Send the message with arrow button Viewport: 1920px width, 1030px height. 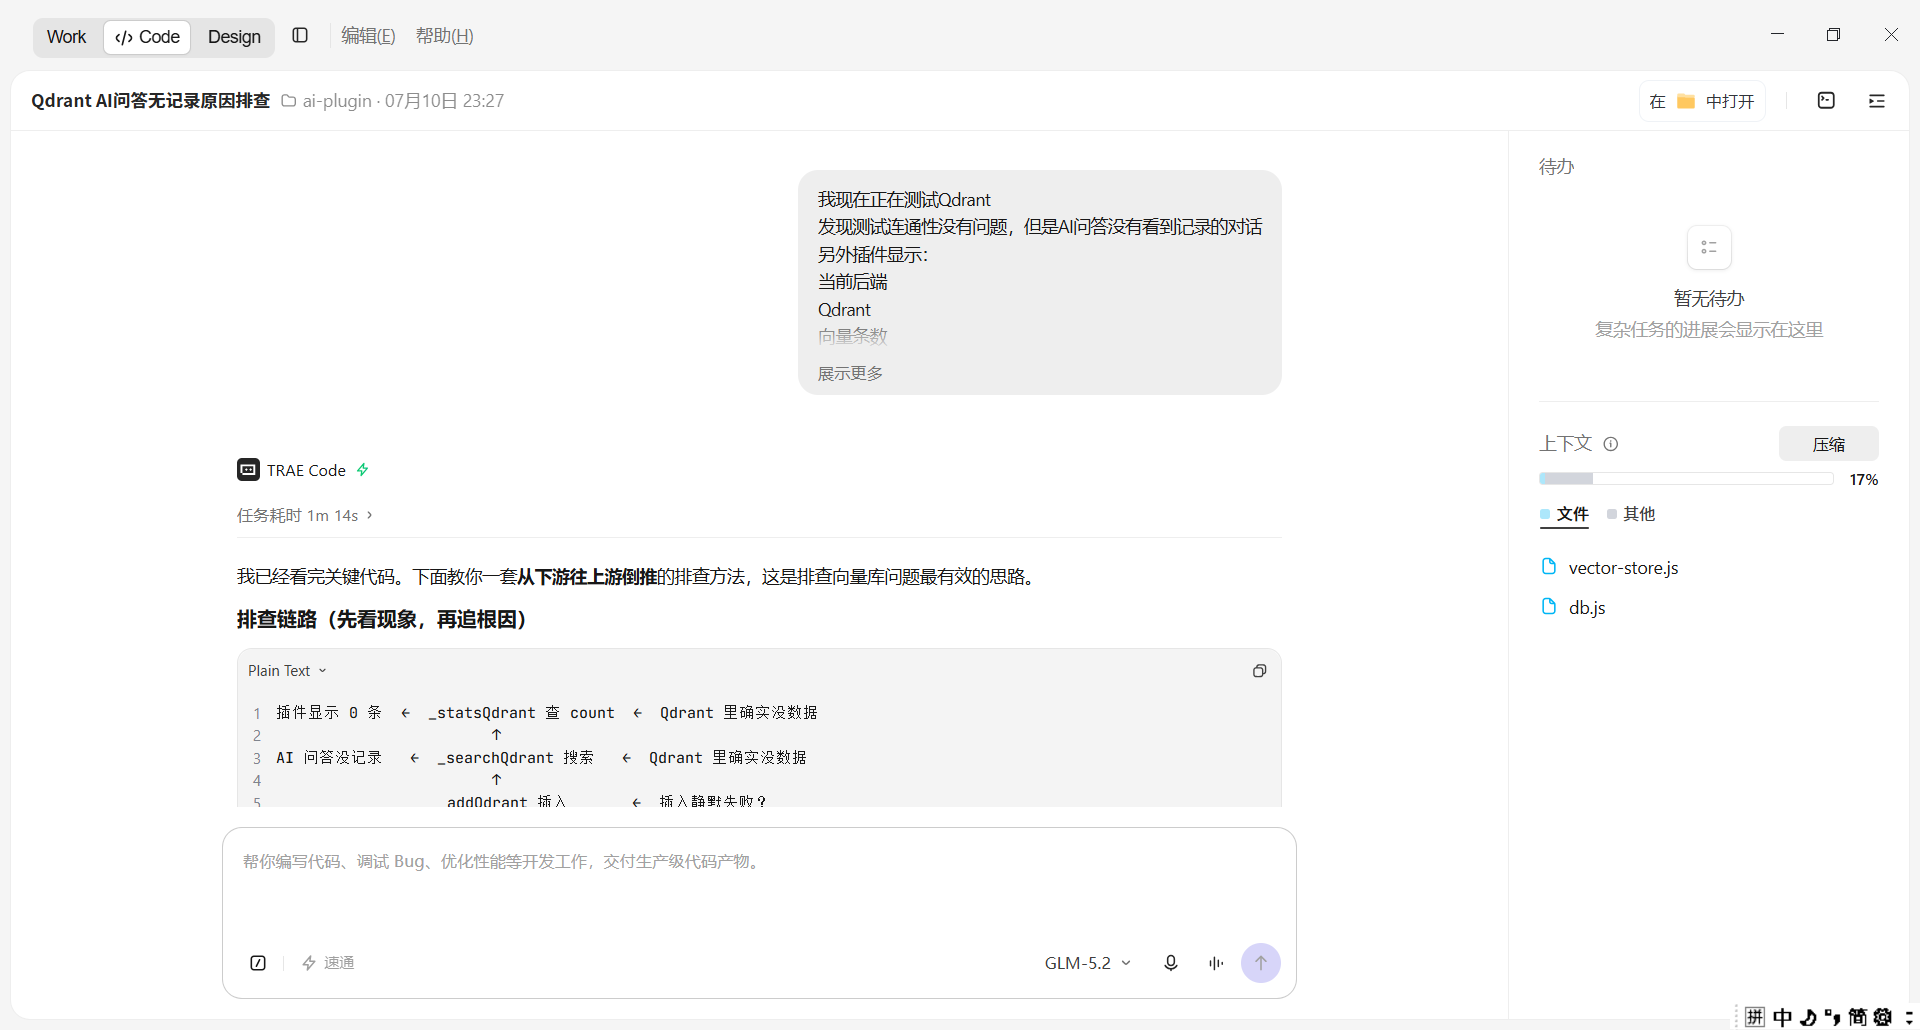[1261, 963]
